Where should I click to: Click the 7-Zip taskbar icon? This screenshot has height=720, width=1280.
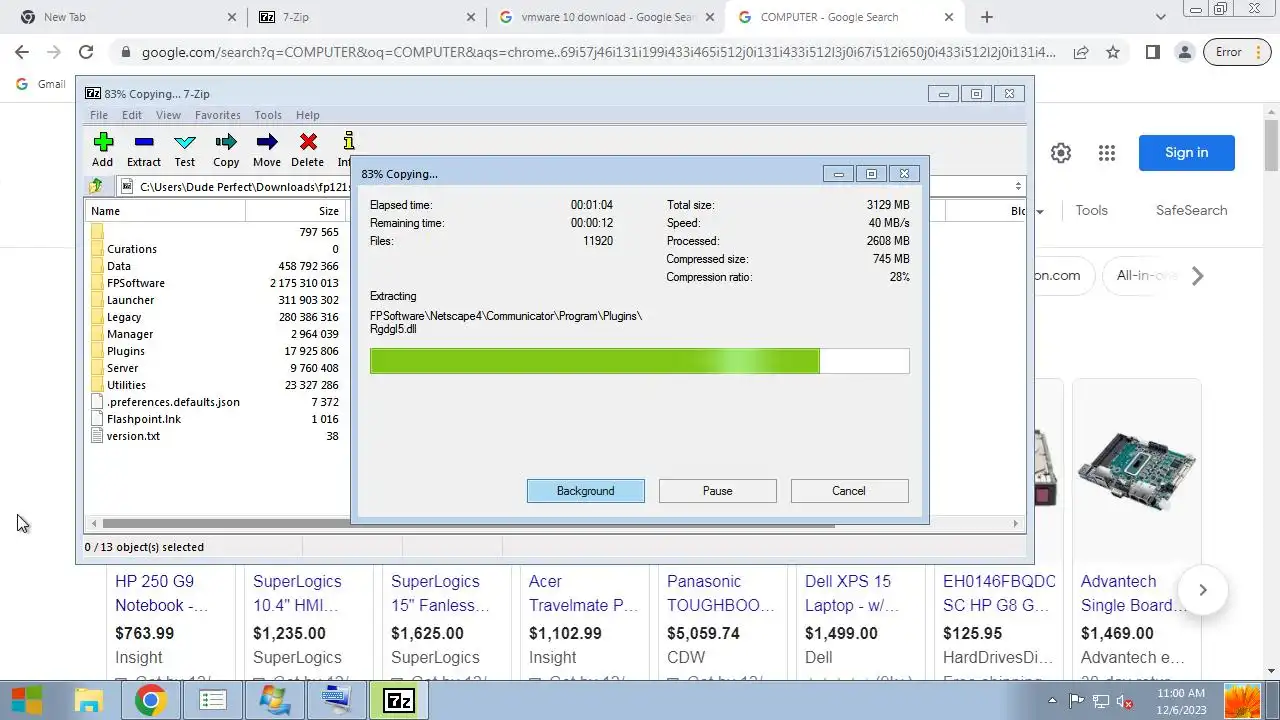click(x=399, y=700)
